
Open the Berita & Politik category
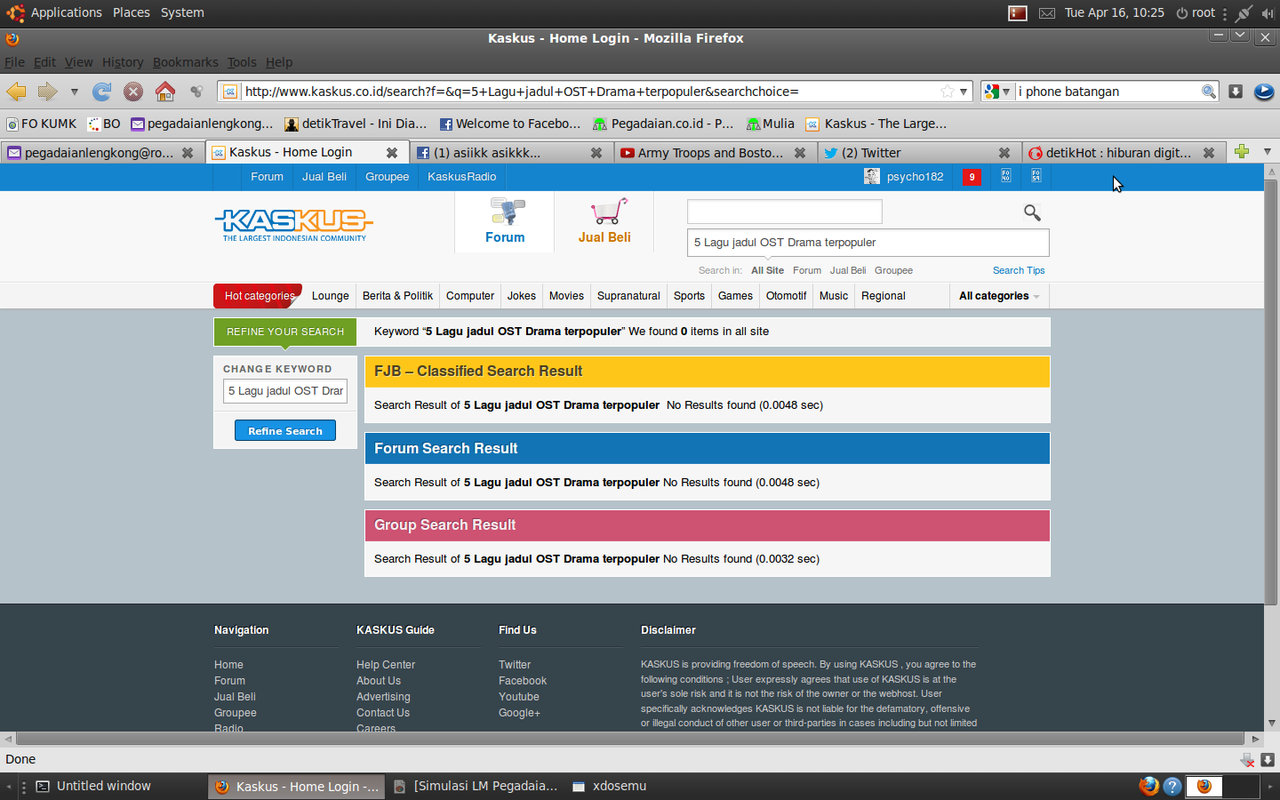[x=398, y=296]
